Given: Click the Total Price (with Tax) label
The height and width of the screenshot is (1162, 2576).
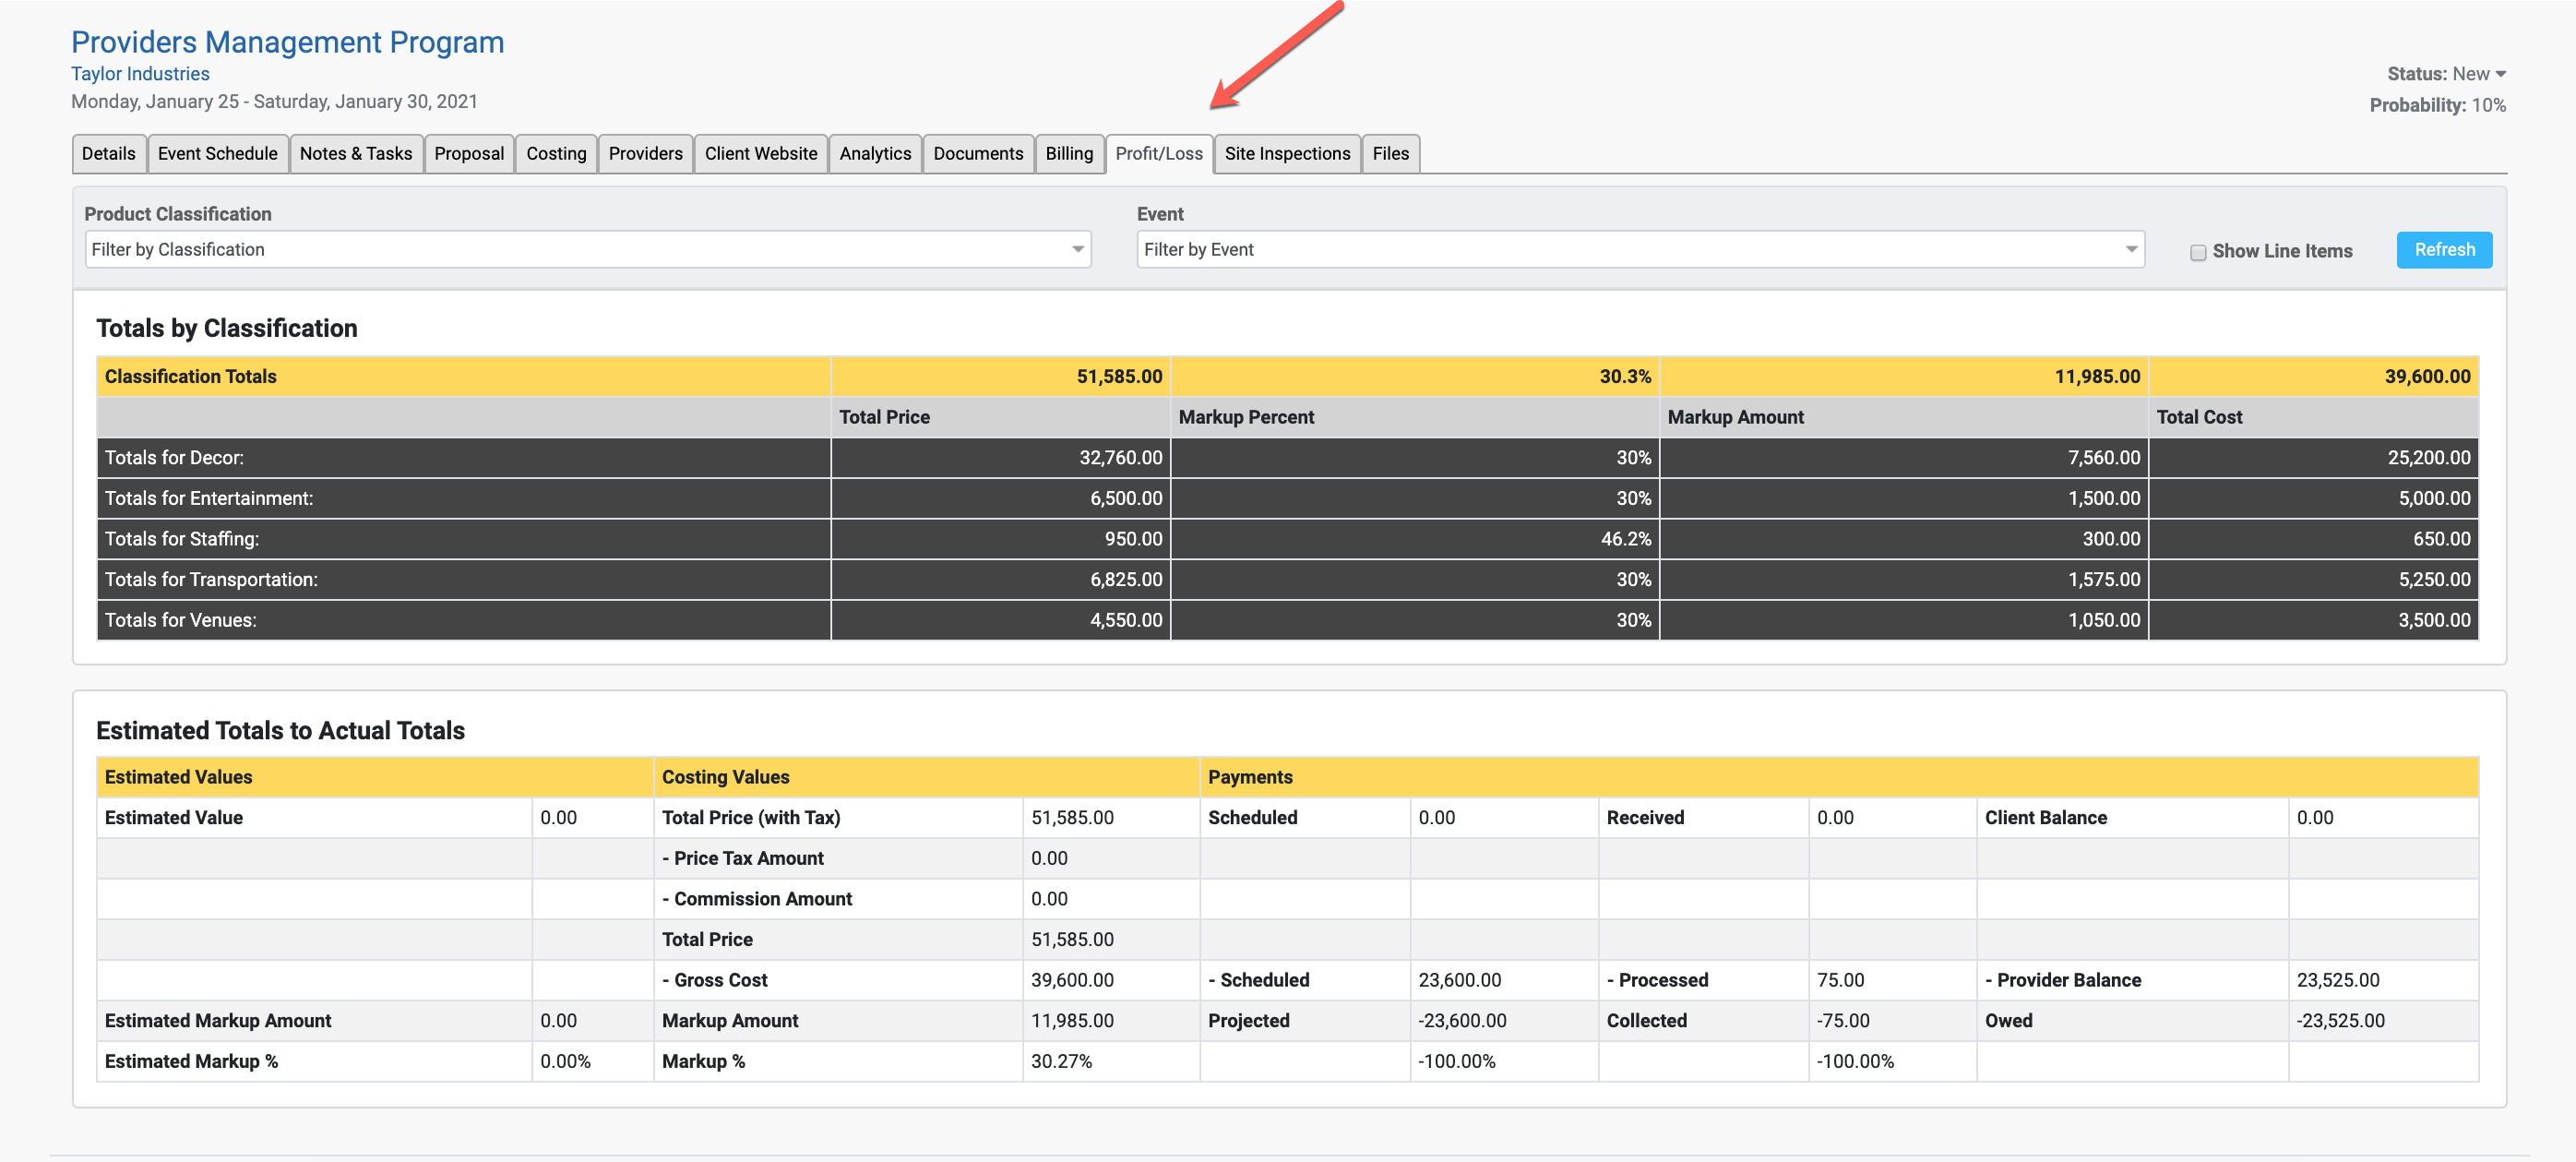Looking at the screenshot, I should click(751, 818).
